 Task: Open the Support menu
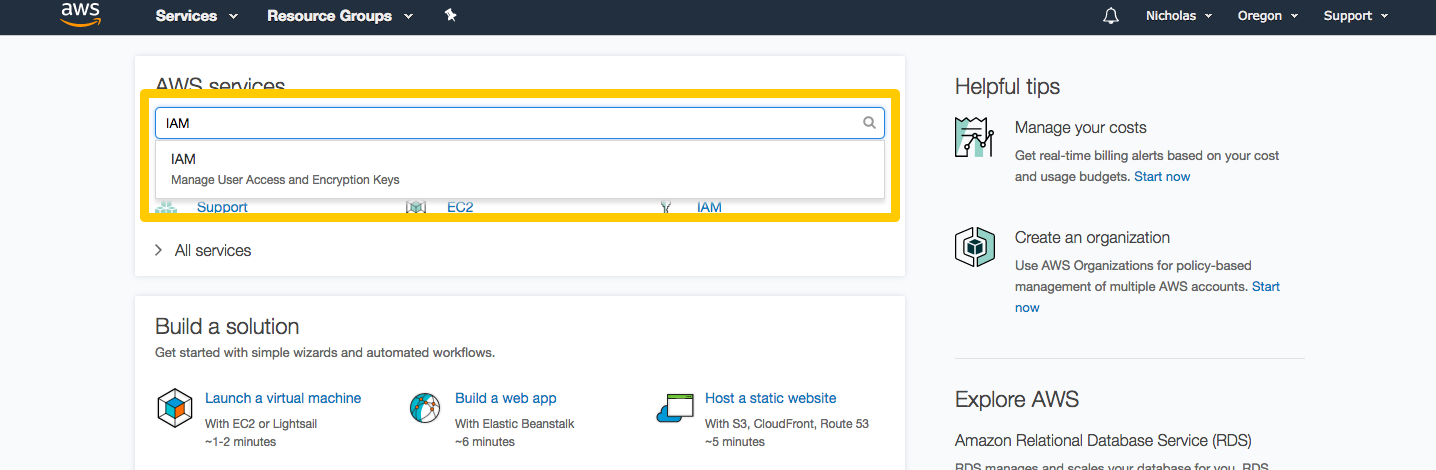coord(1356,16)
